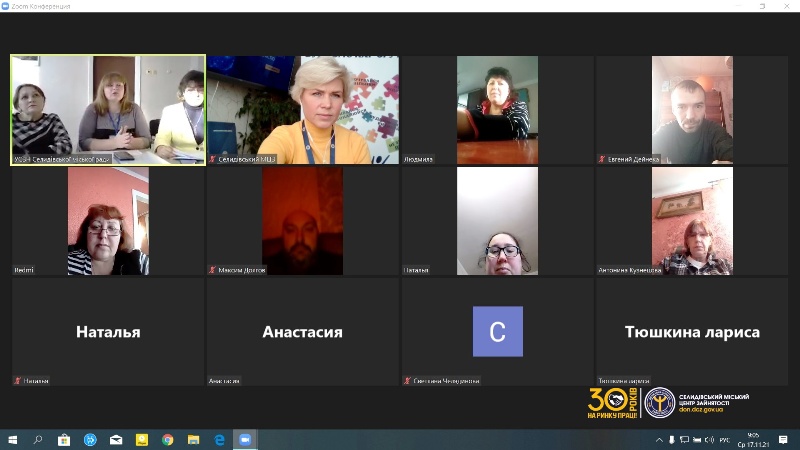Image resolution: width=800 pixels, height=450 pixels.
Task: Open Zoom from the Windows taskbar
Action: [245, 440]
